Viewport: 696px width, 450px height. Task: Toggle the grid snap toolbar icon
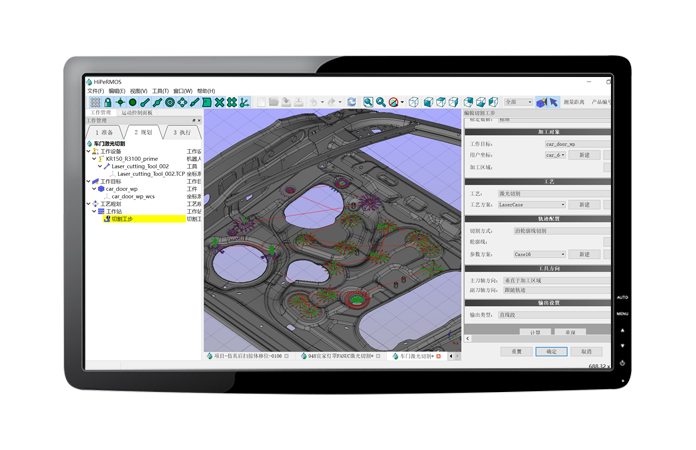click(x=95, y=103)
